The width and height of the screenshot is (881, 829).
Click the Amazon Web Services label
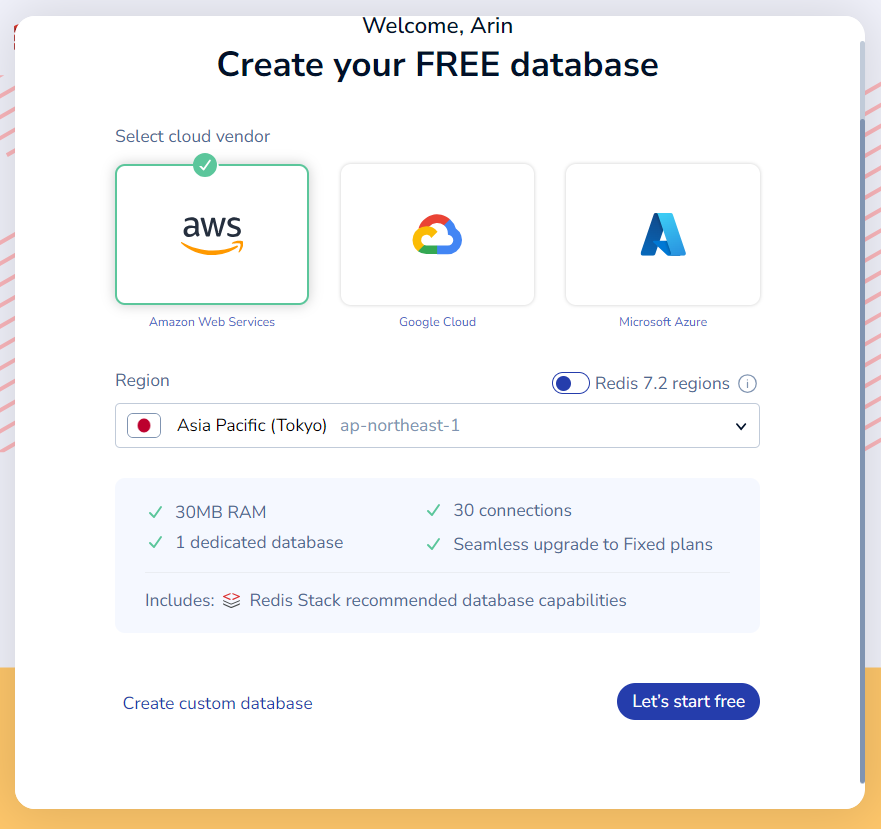click(x=212, y=322)
